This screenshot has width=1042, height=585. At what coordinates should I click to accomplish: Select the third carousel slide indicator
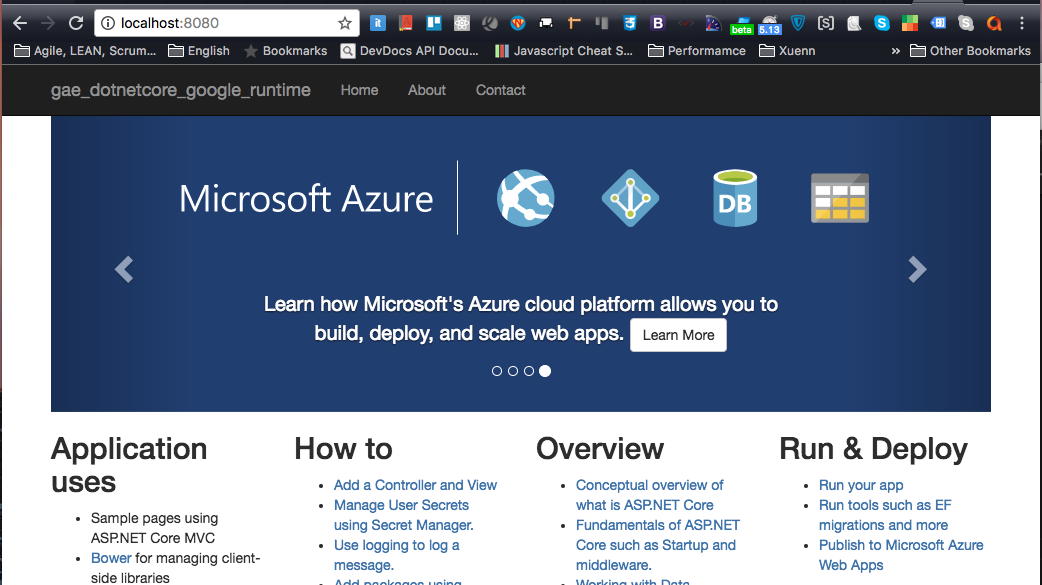529,371
